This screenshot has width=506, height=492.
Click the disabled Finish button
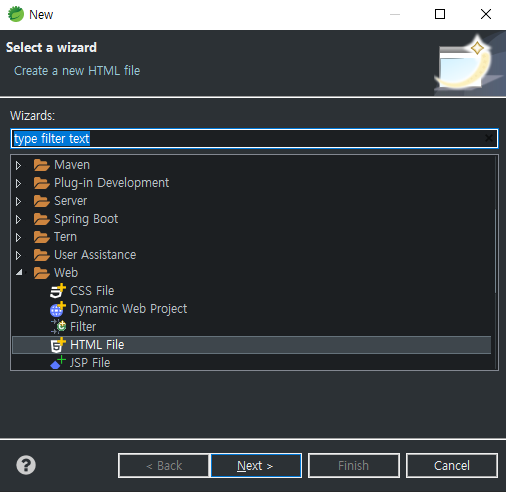click(x=354, y=465)
